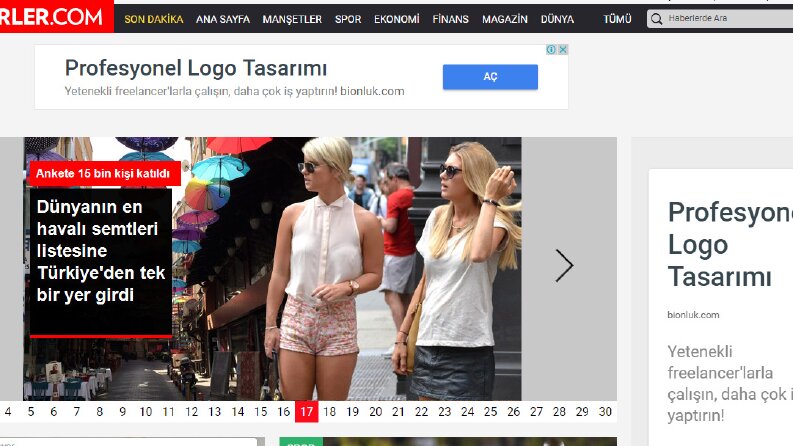Open Profesyonel Logo Tasarımı banner ad title
793x446 pixels.
tap(196, 68)
